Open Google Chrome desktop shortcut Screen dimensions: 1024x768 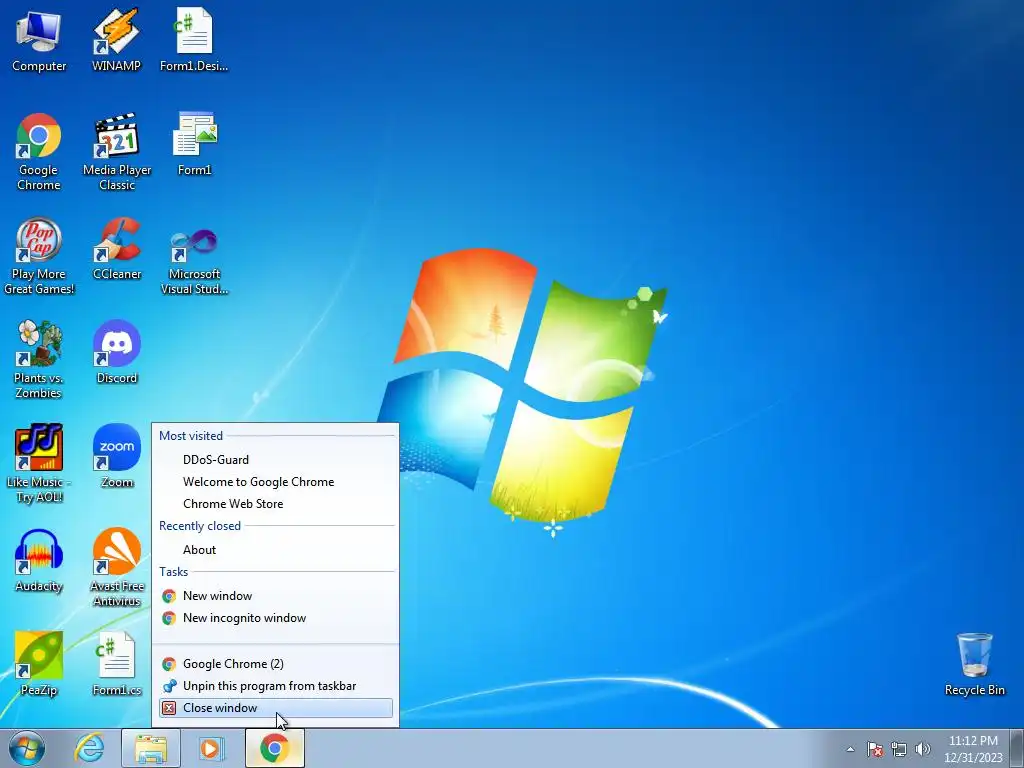point(39,152)
